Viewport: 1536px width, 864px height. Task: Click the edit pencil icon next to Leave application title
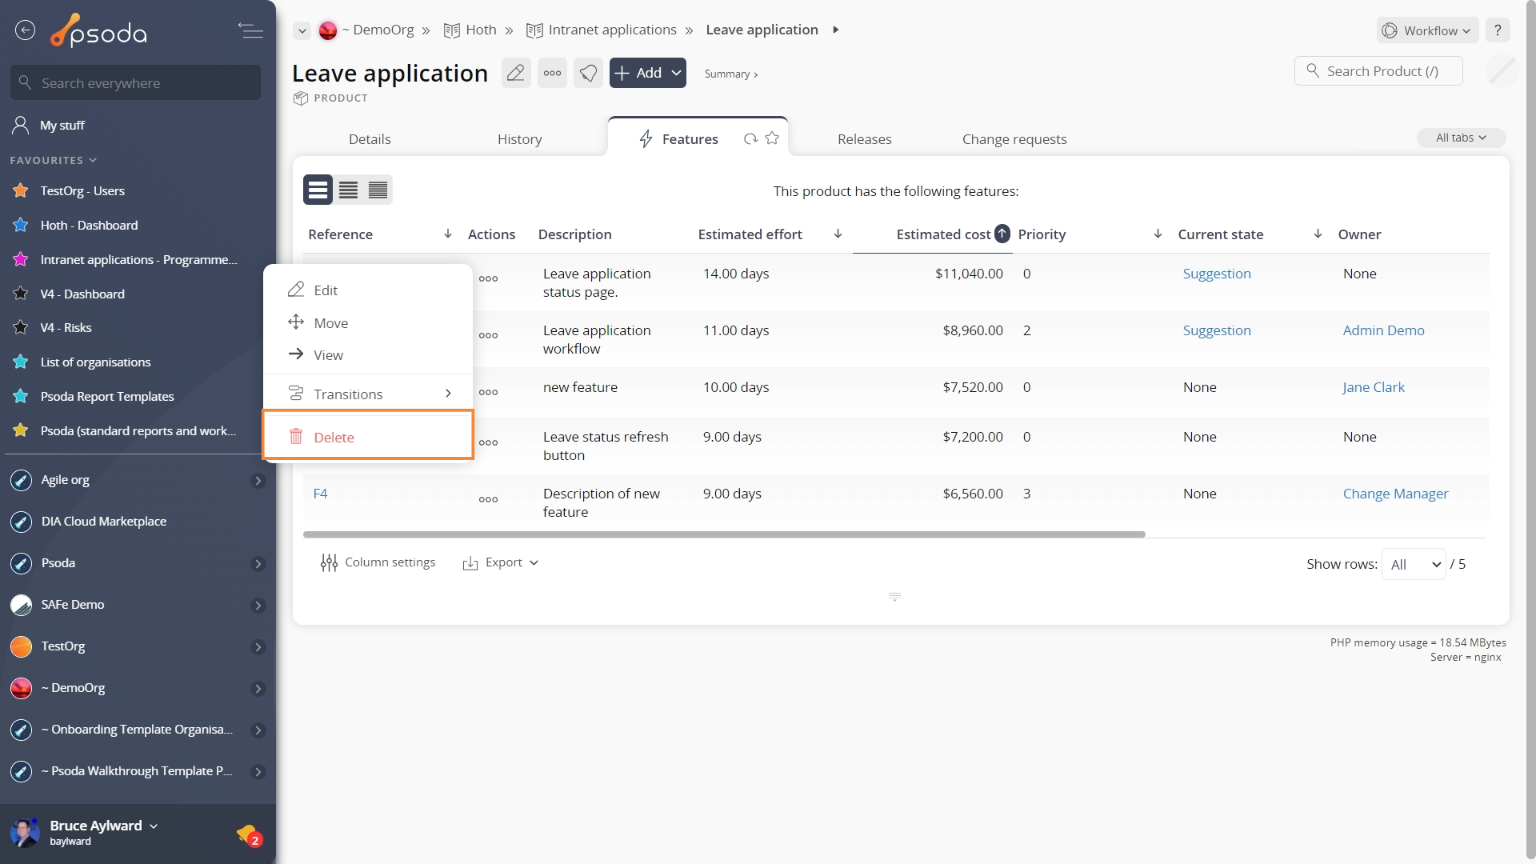coord(516,73)
